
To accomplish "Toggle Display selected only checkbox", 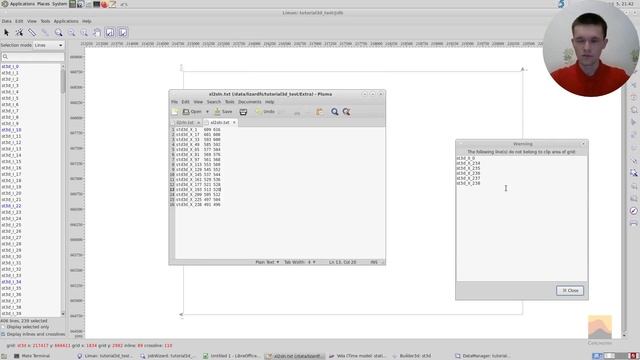I will point(3,327).
